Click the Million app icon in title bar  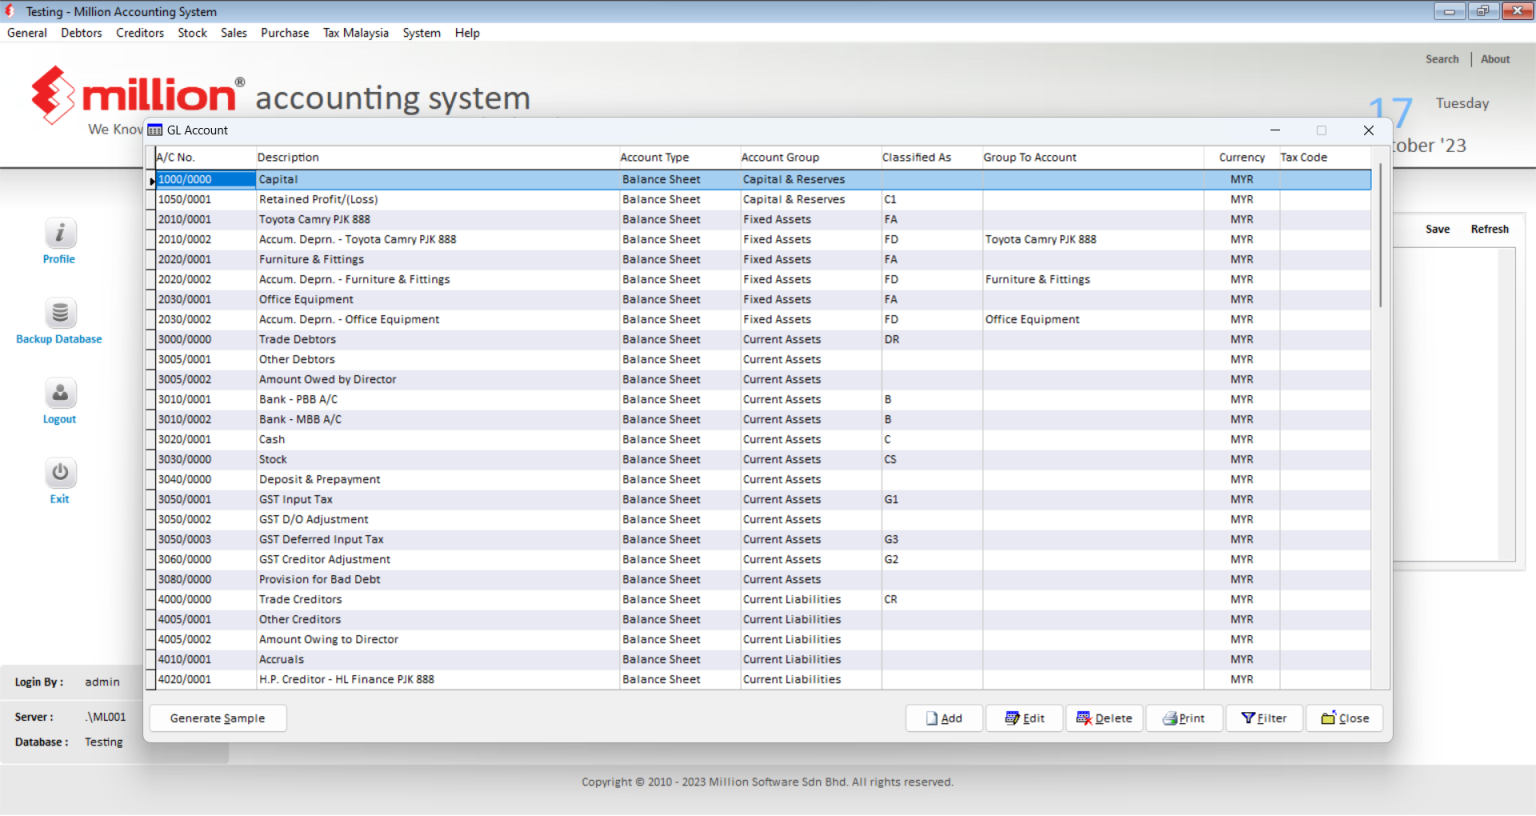(10, 11)
